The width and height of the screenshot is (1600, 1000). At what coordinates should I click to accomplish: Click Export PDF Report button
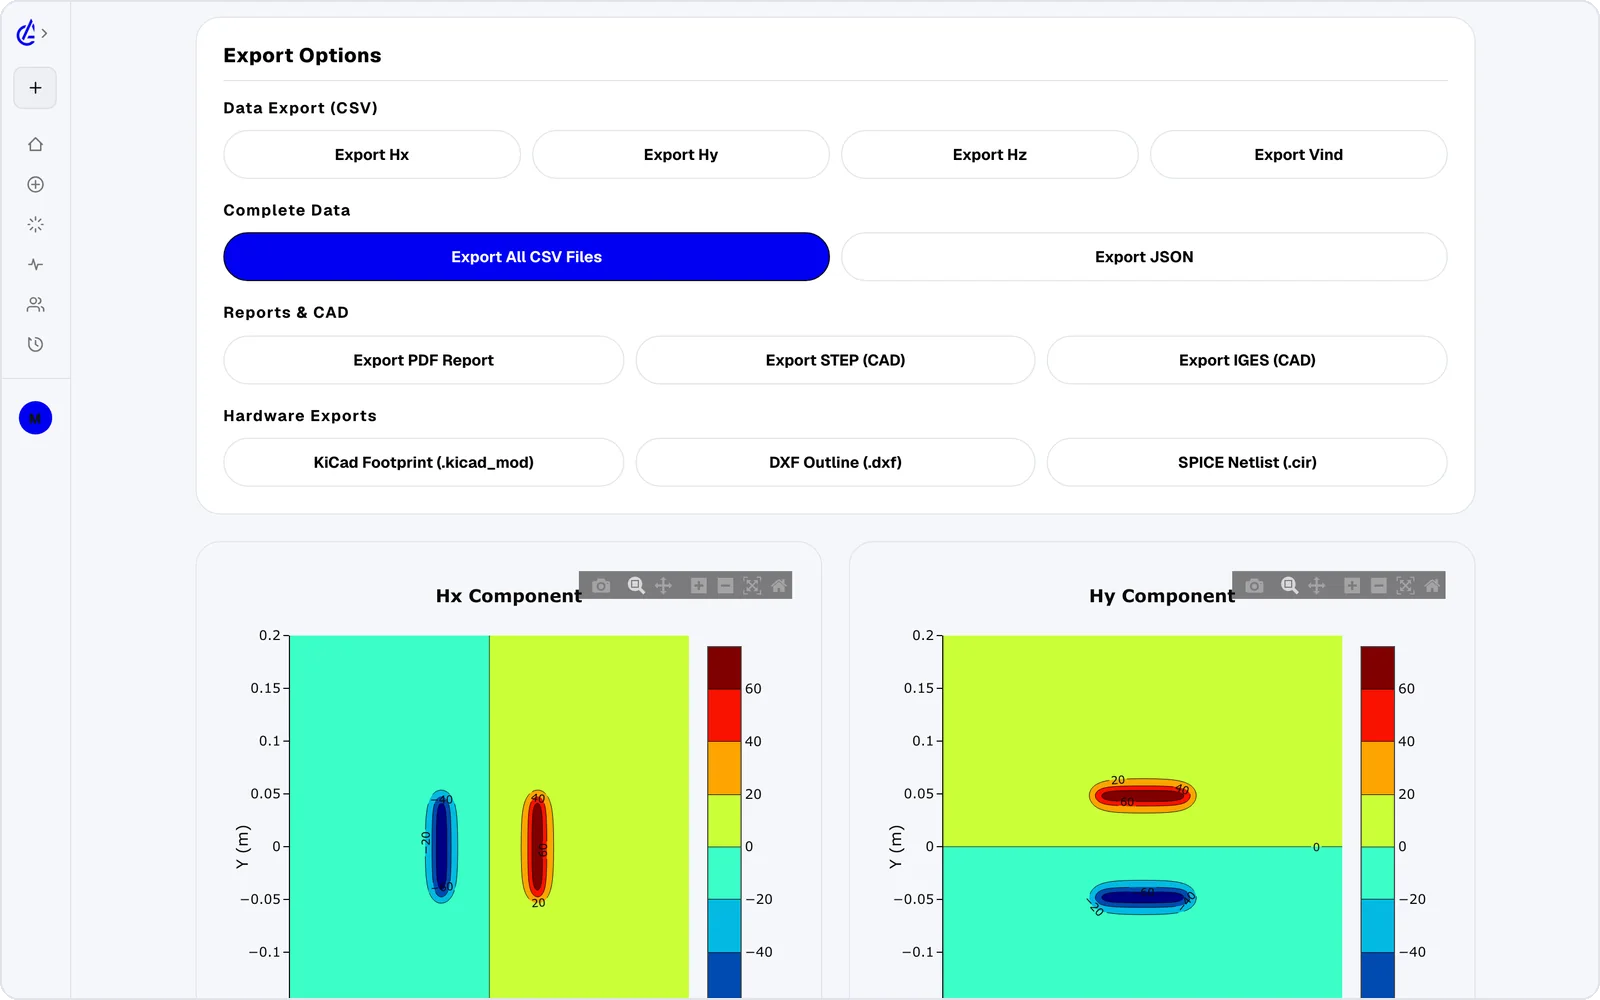coord(424,360)
